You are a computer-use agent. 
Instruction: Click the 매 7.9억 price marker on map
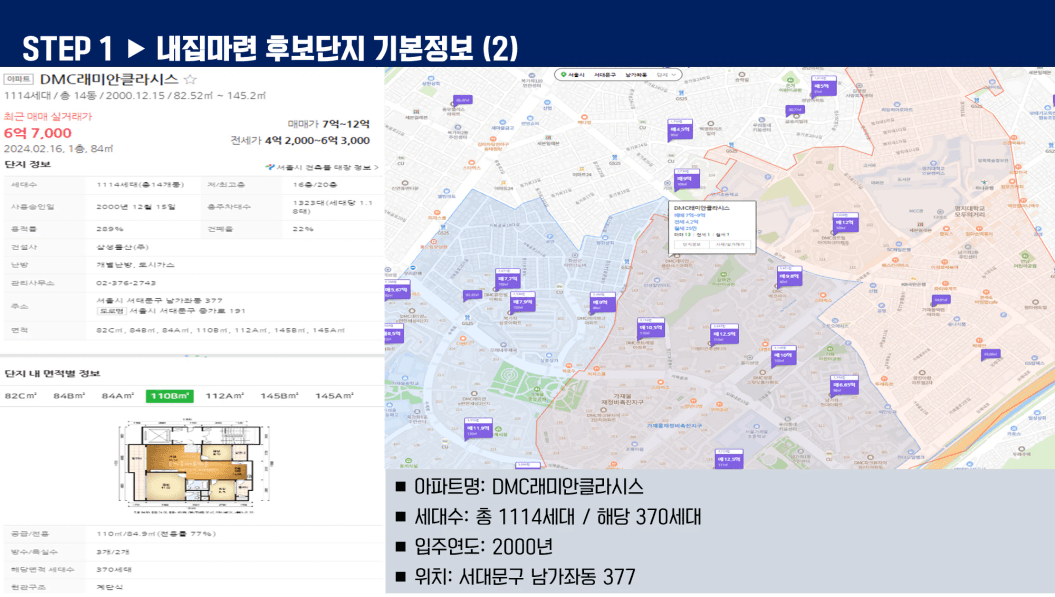coord(522,302)
